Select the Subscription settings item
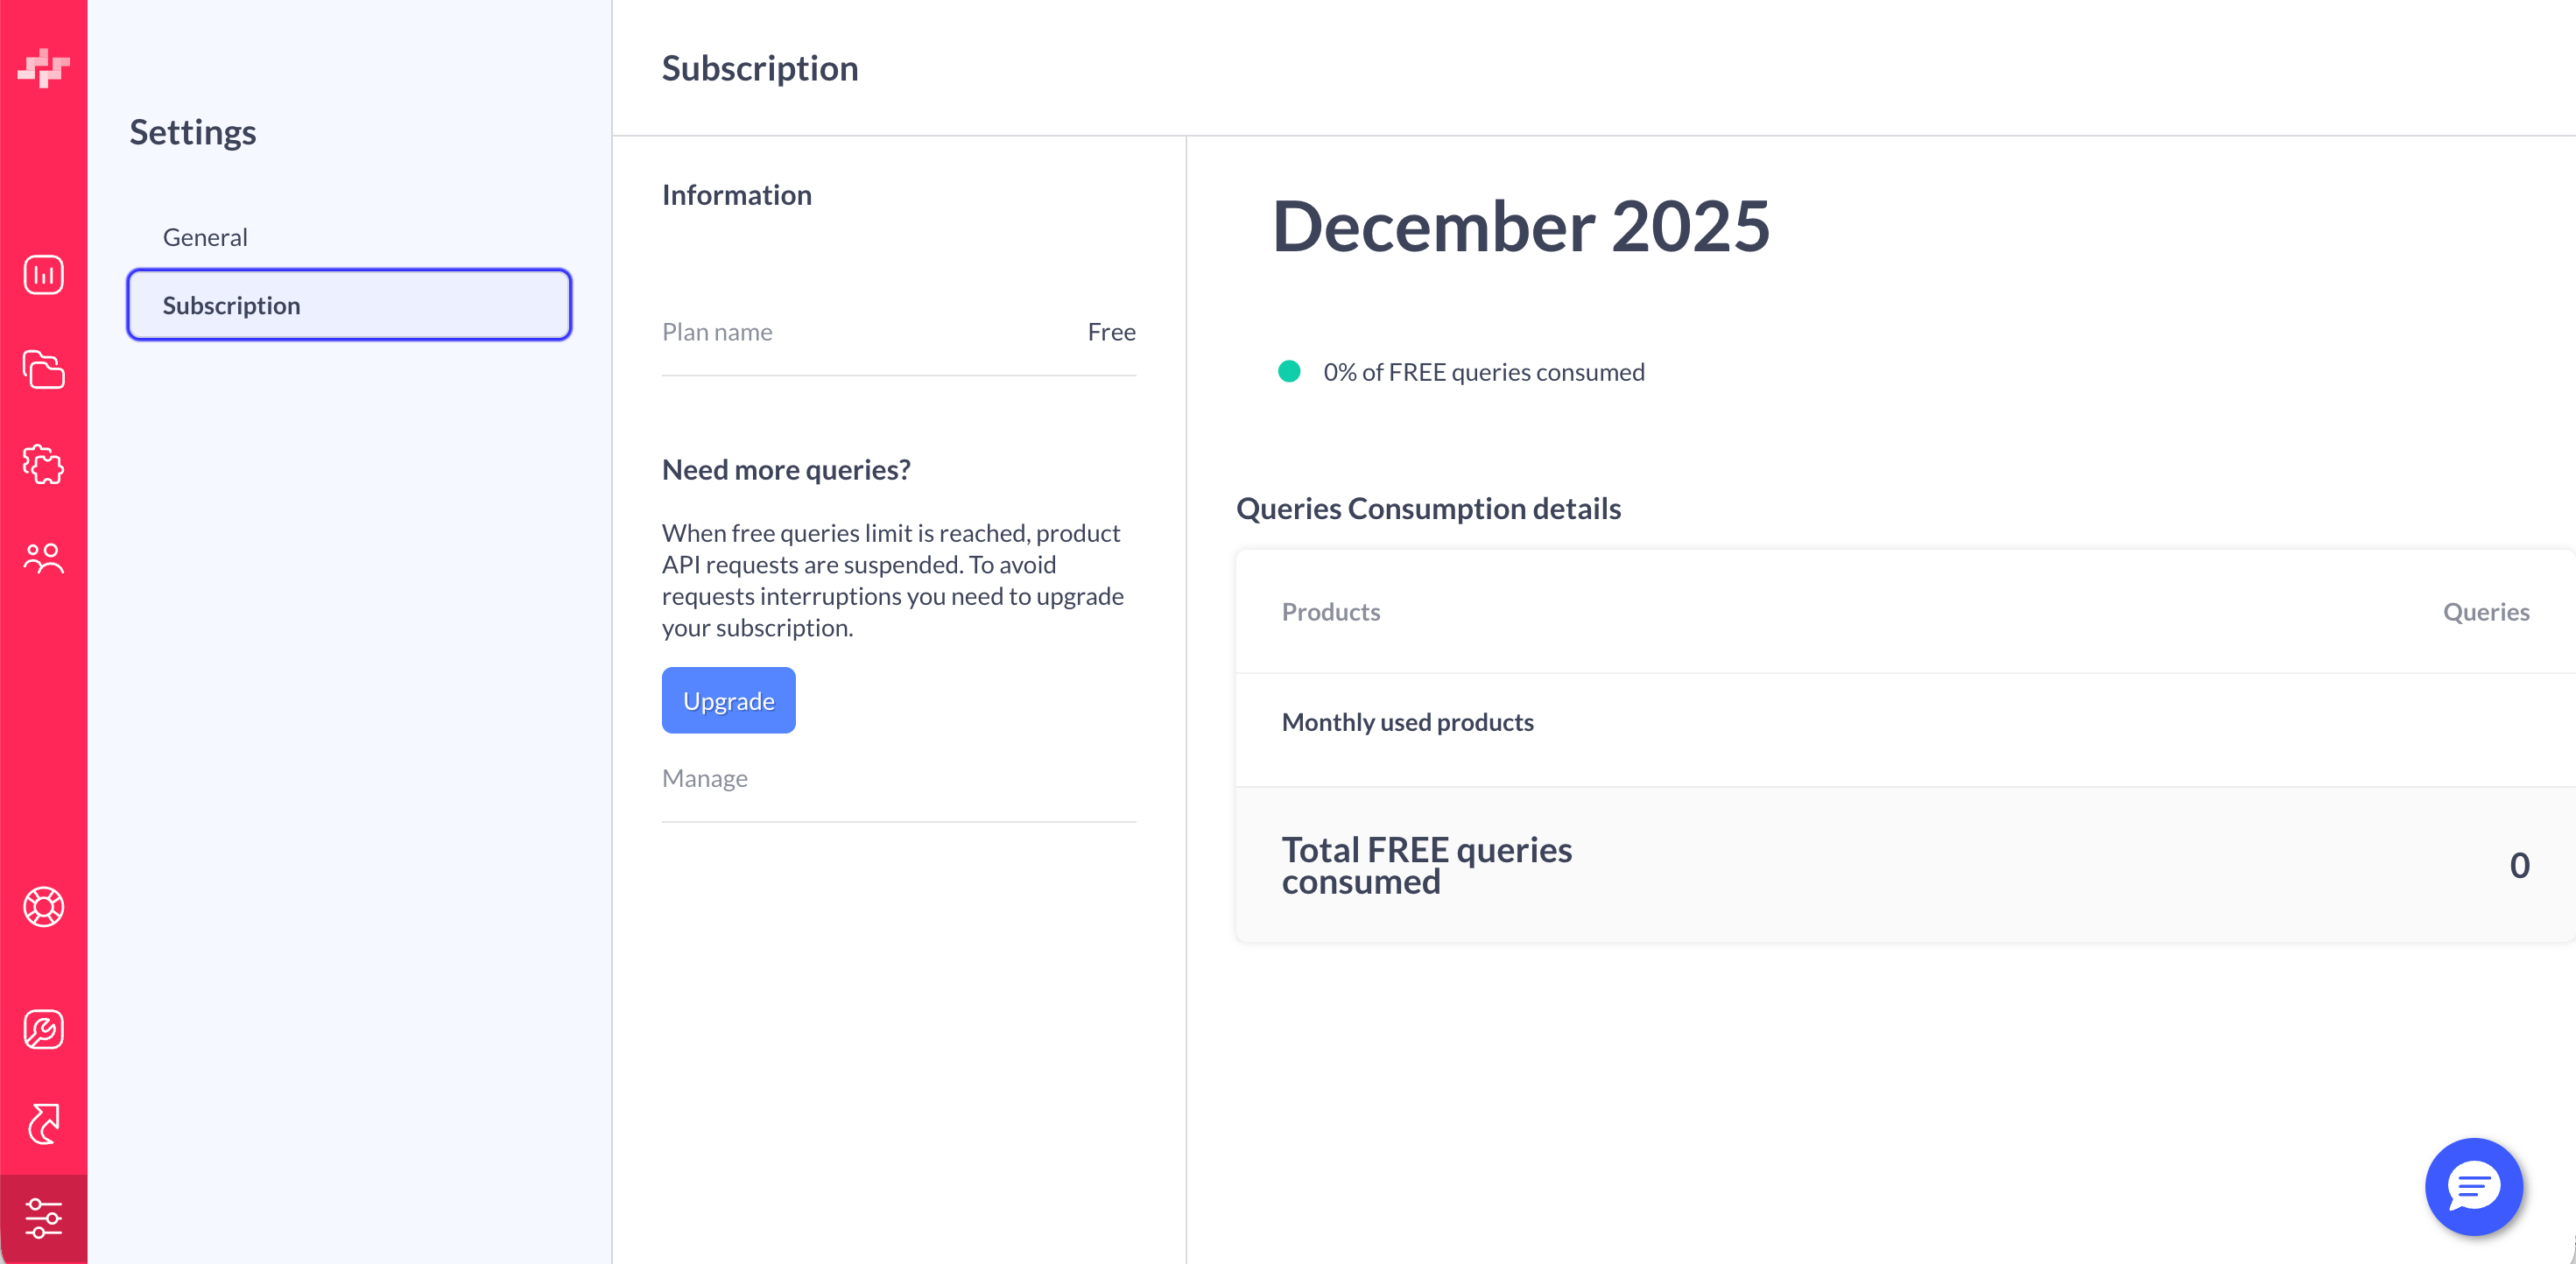2576x1264 pixels. 349,305
